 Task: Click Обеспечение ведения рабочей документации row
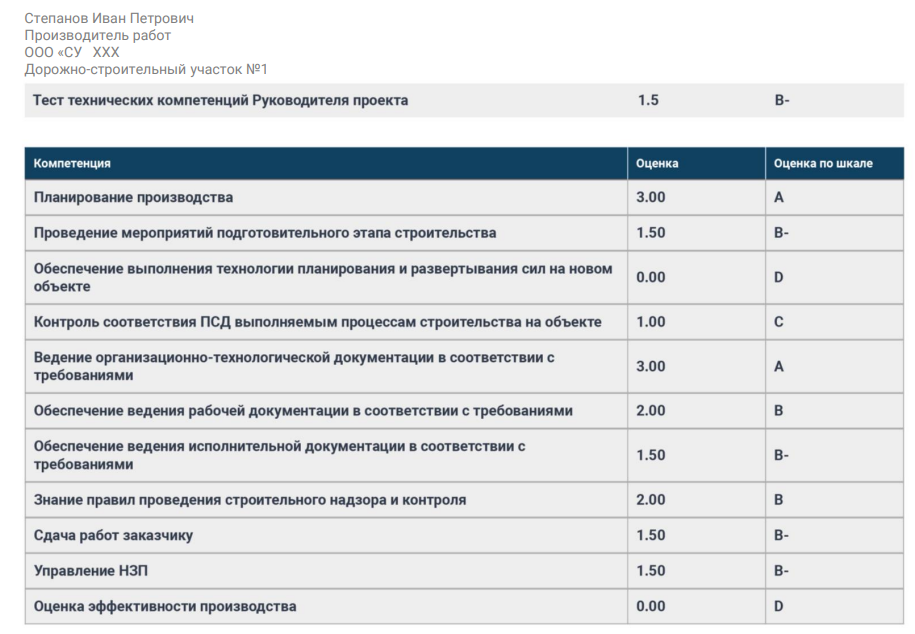point(303,410)
